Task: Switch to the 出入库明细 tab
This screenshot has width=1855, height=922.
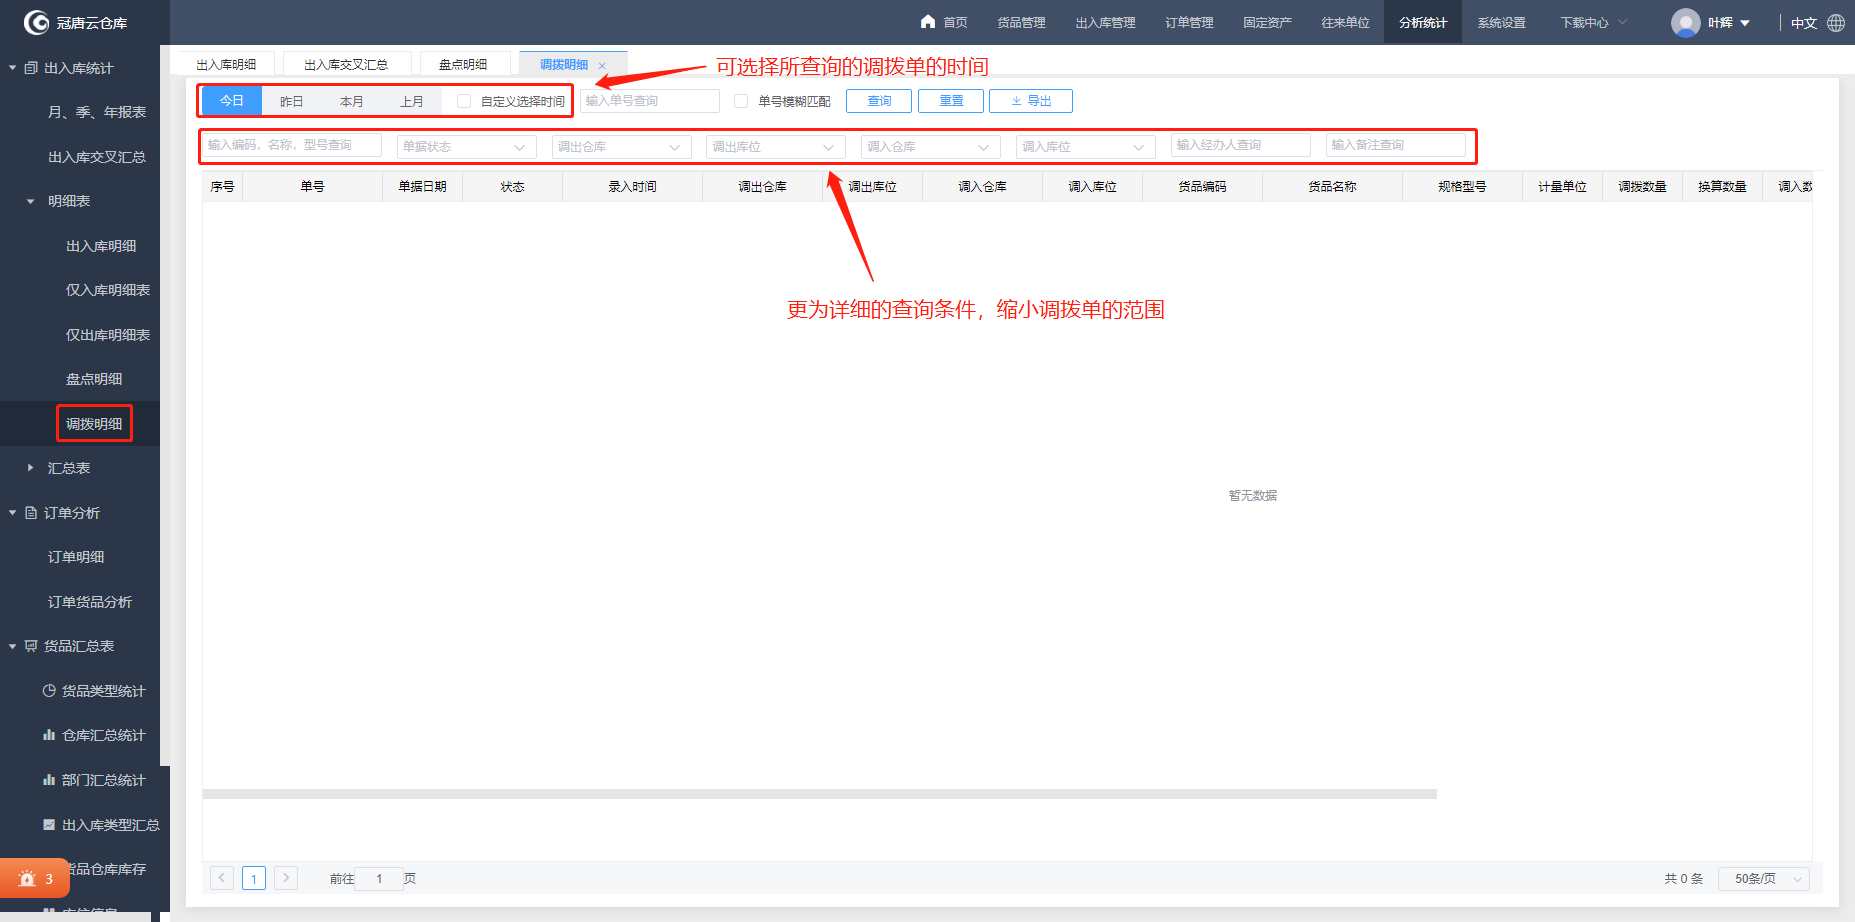Action: tap(226, 64)
